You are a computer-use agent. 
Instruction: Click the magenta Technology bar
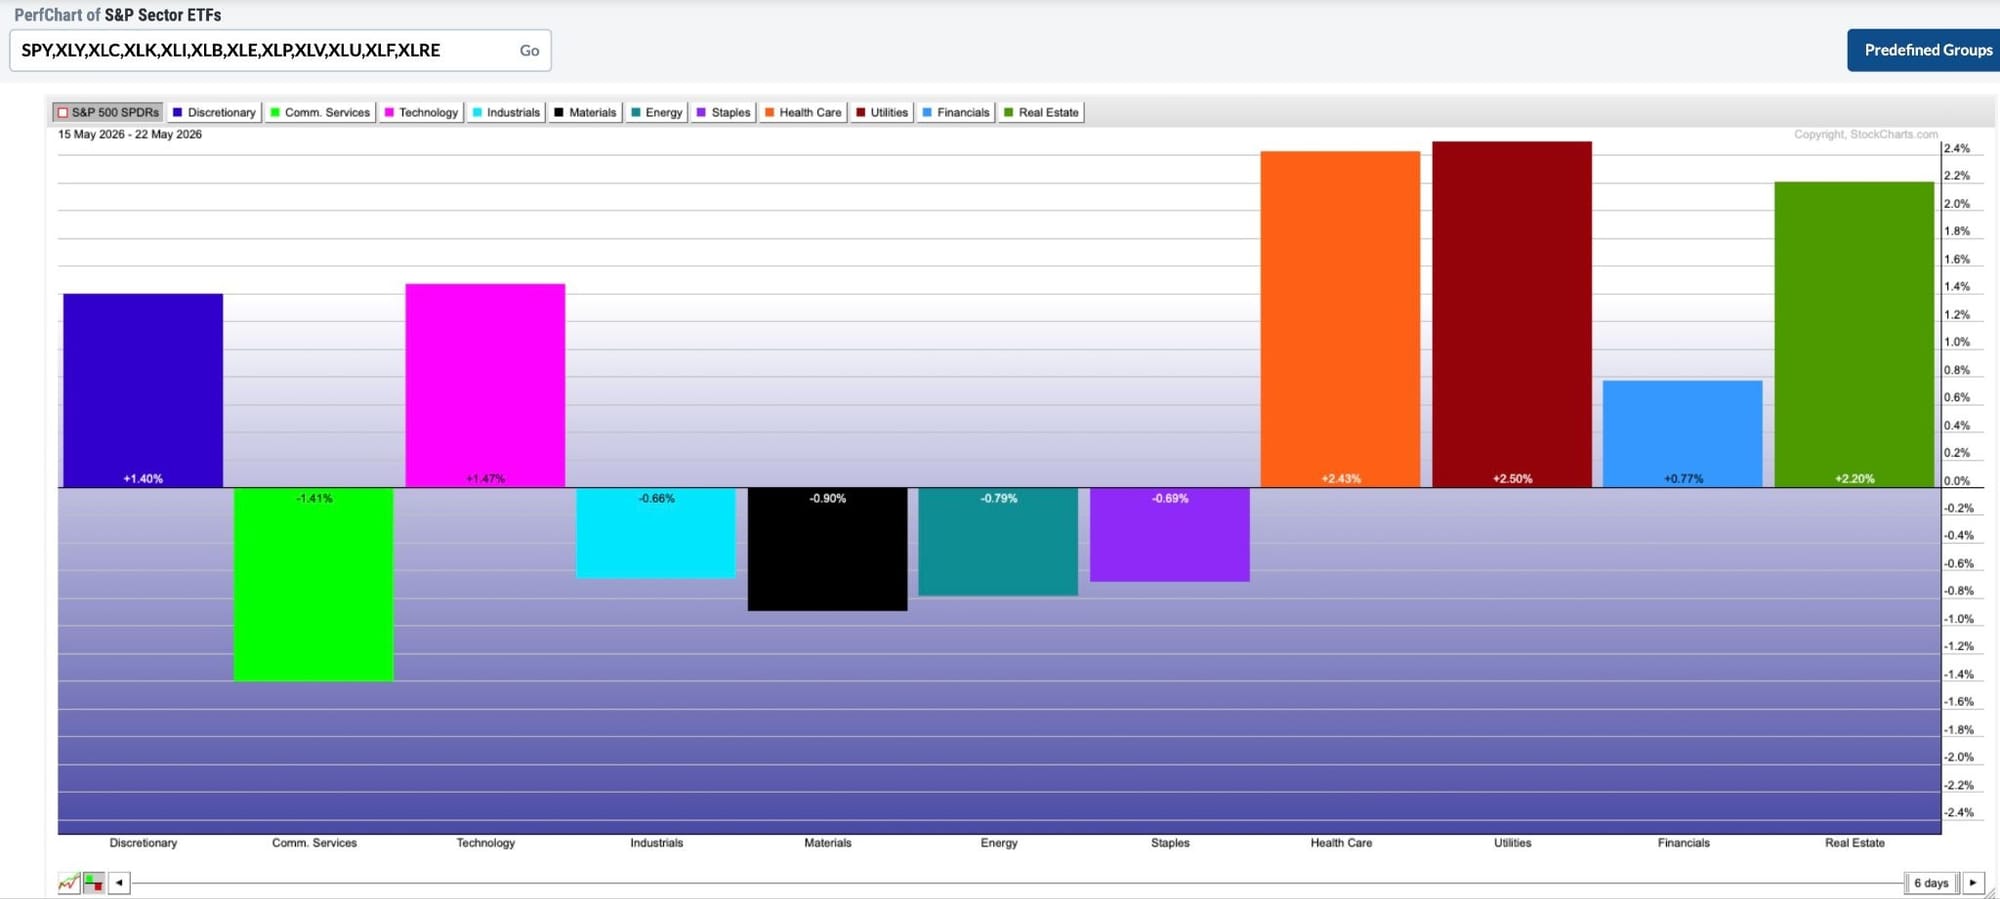(485, 386)
